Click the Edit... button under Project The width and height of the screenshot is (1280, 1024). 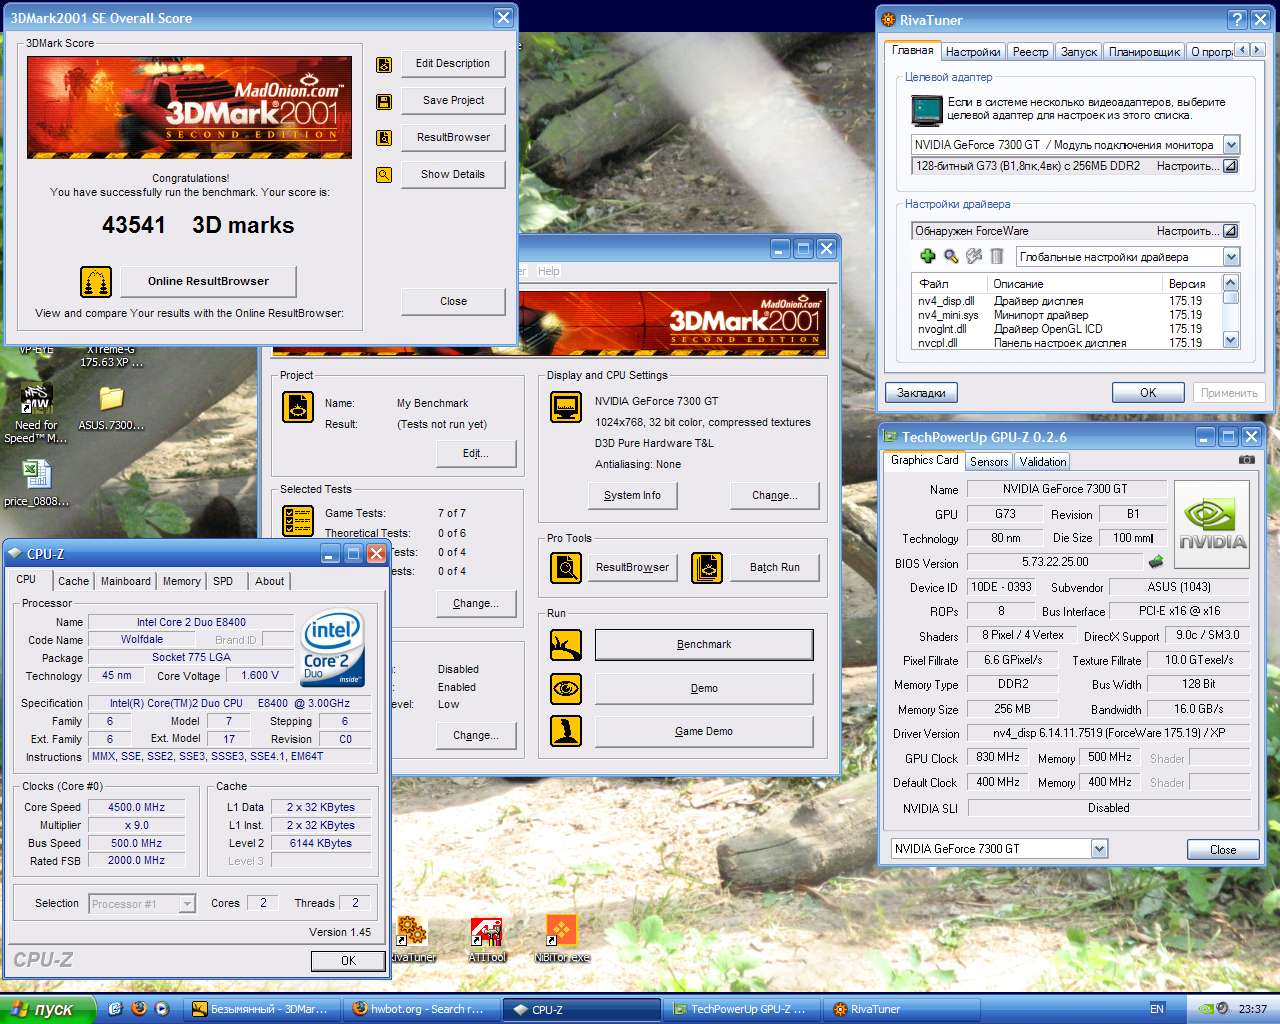[x=476, y=454]
